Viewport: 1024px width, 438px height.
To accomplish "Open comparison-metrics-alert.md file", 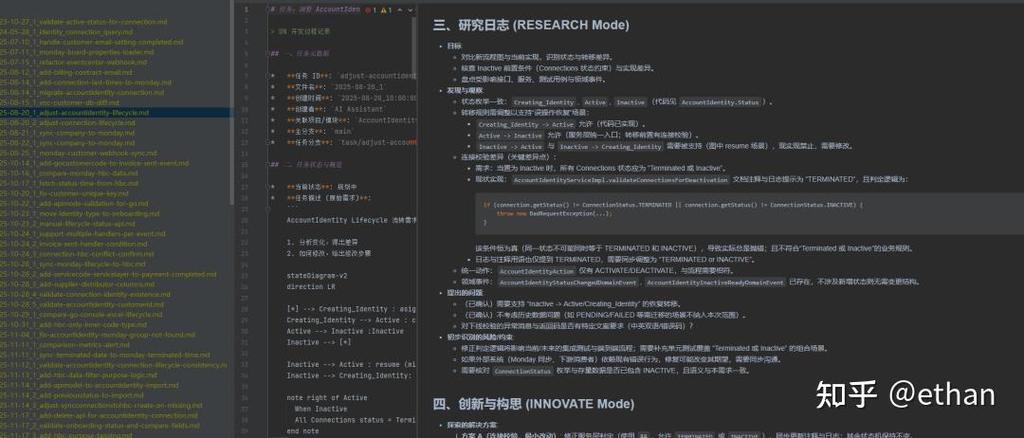I will pyautogui.click(x=65, y=345).
